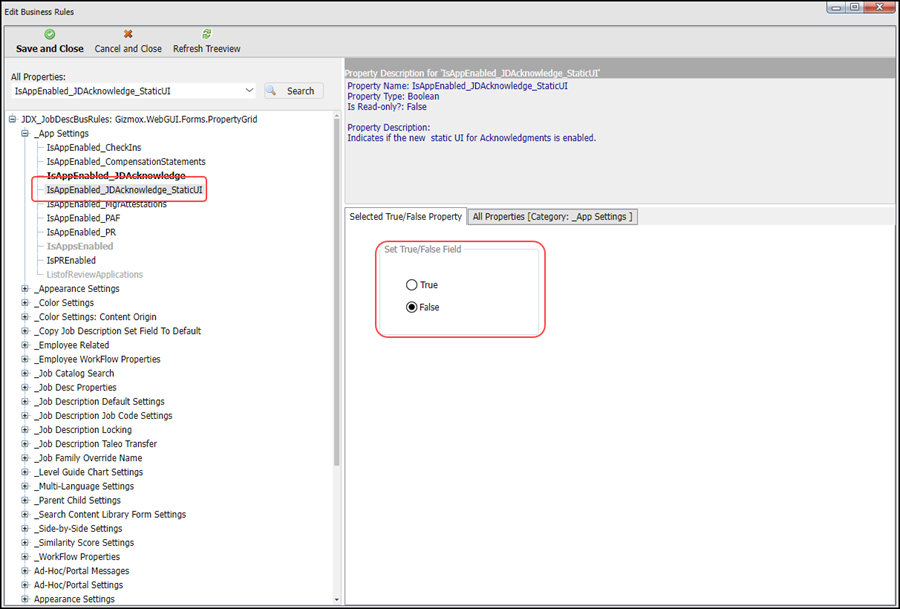Screen dimensions: 900x609
Task: Expand the _Job Catalog Search node
Action: pos(25,373)
